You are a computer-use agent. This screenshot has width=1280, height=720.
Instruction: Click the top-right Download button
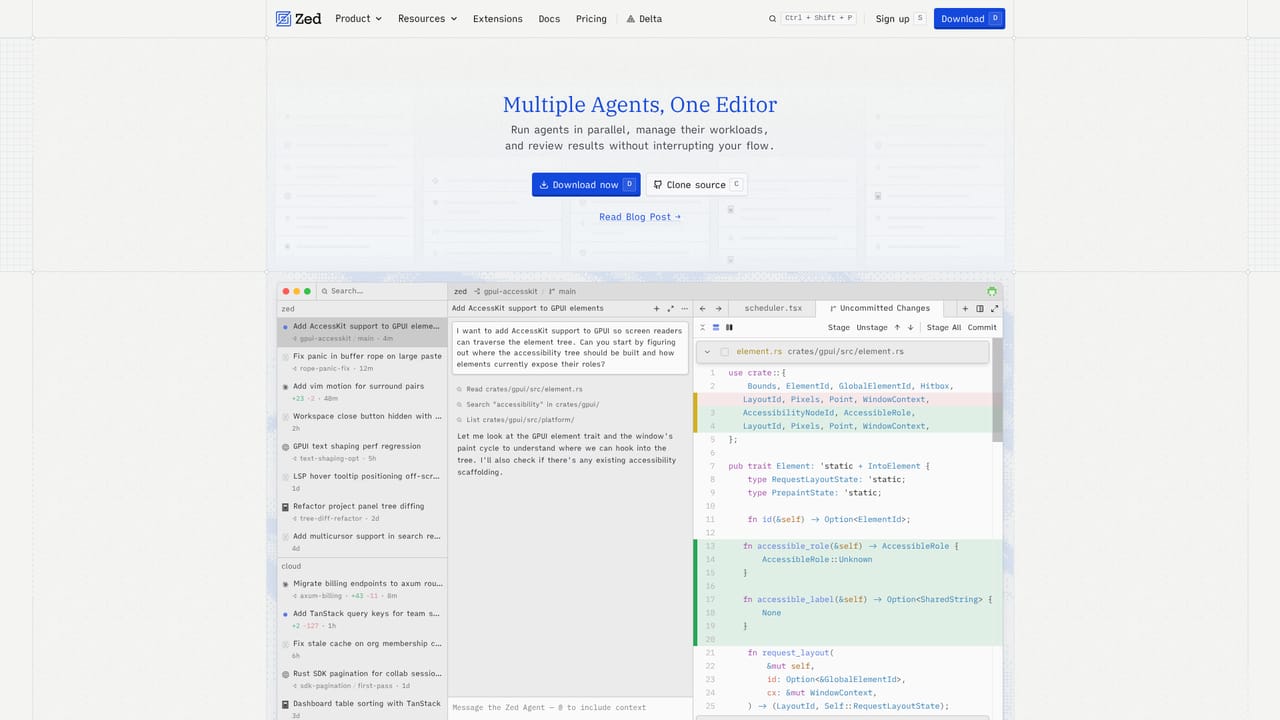969,18
